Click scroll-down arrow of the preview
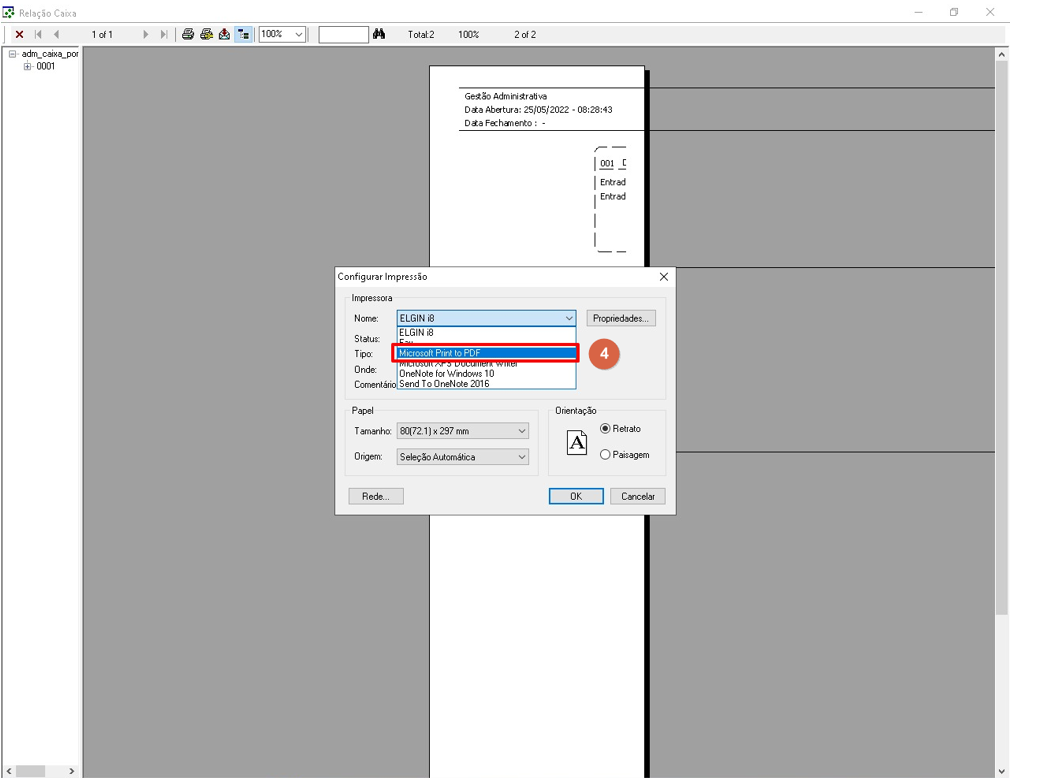Image resolution: width=1037 pixels, height=778 pixels. (1001, 771)
